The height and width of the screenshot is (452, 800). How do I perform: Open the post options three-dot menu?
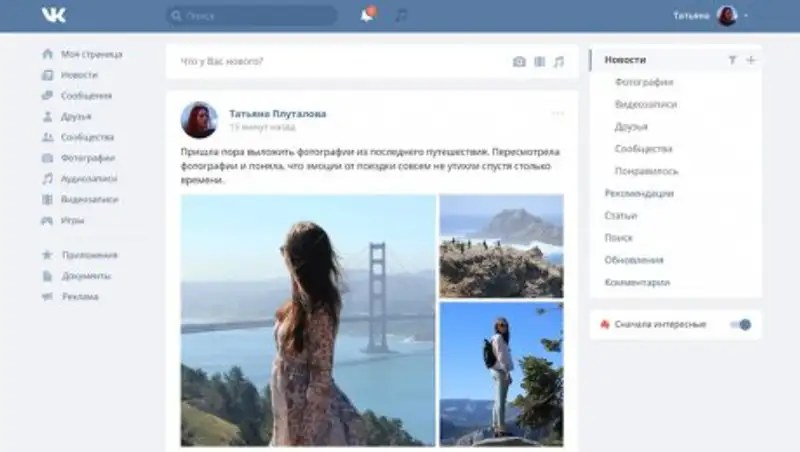tap(558, 113)
